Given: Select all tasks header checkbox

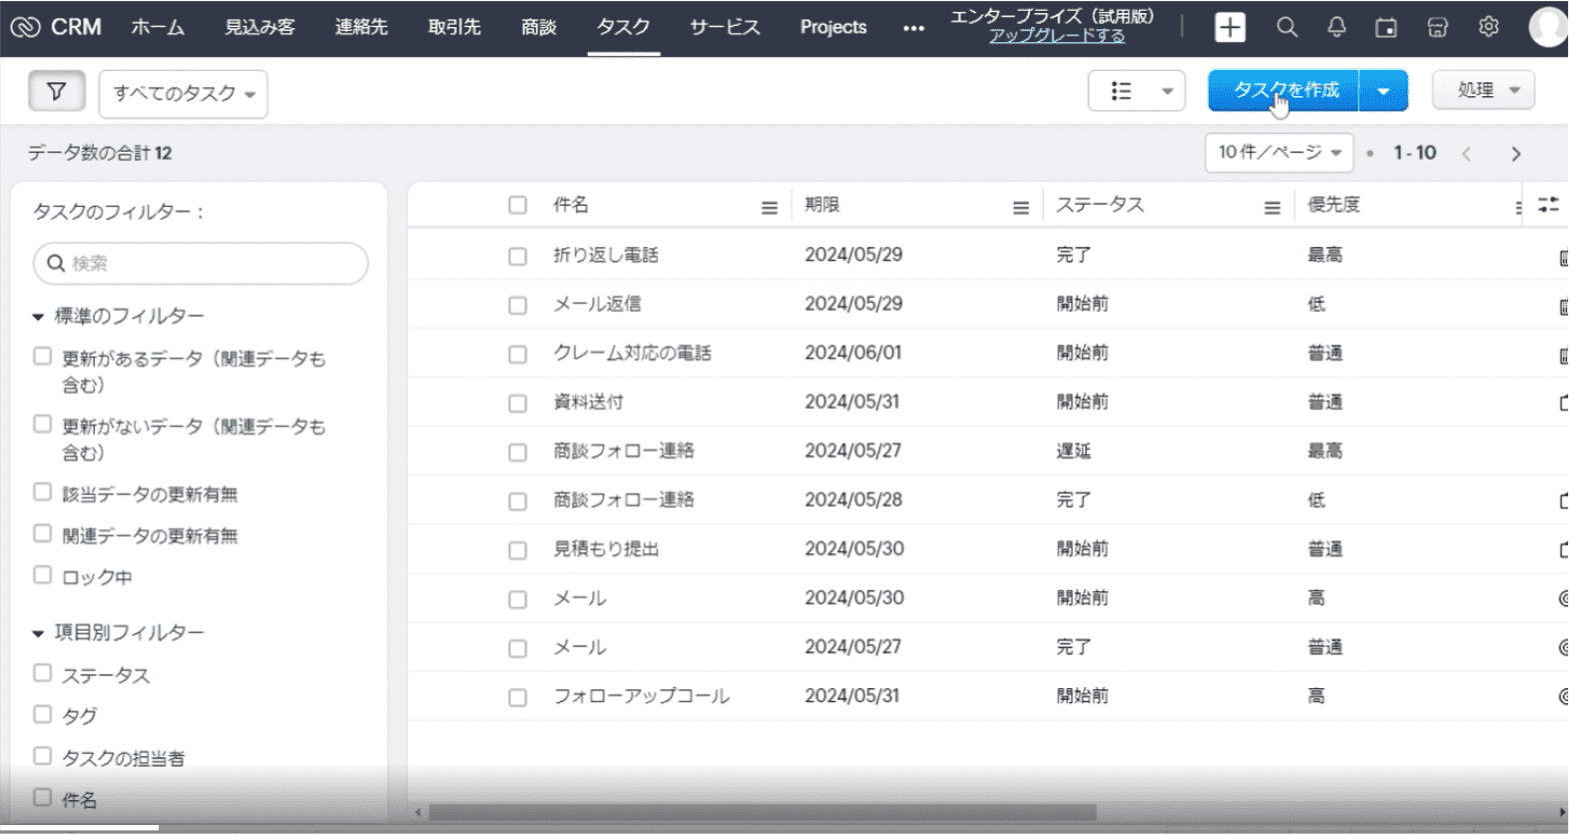Looking at the screenshot, I should (x=517, y=205).
